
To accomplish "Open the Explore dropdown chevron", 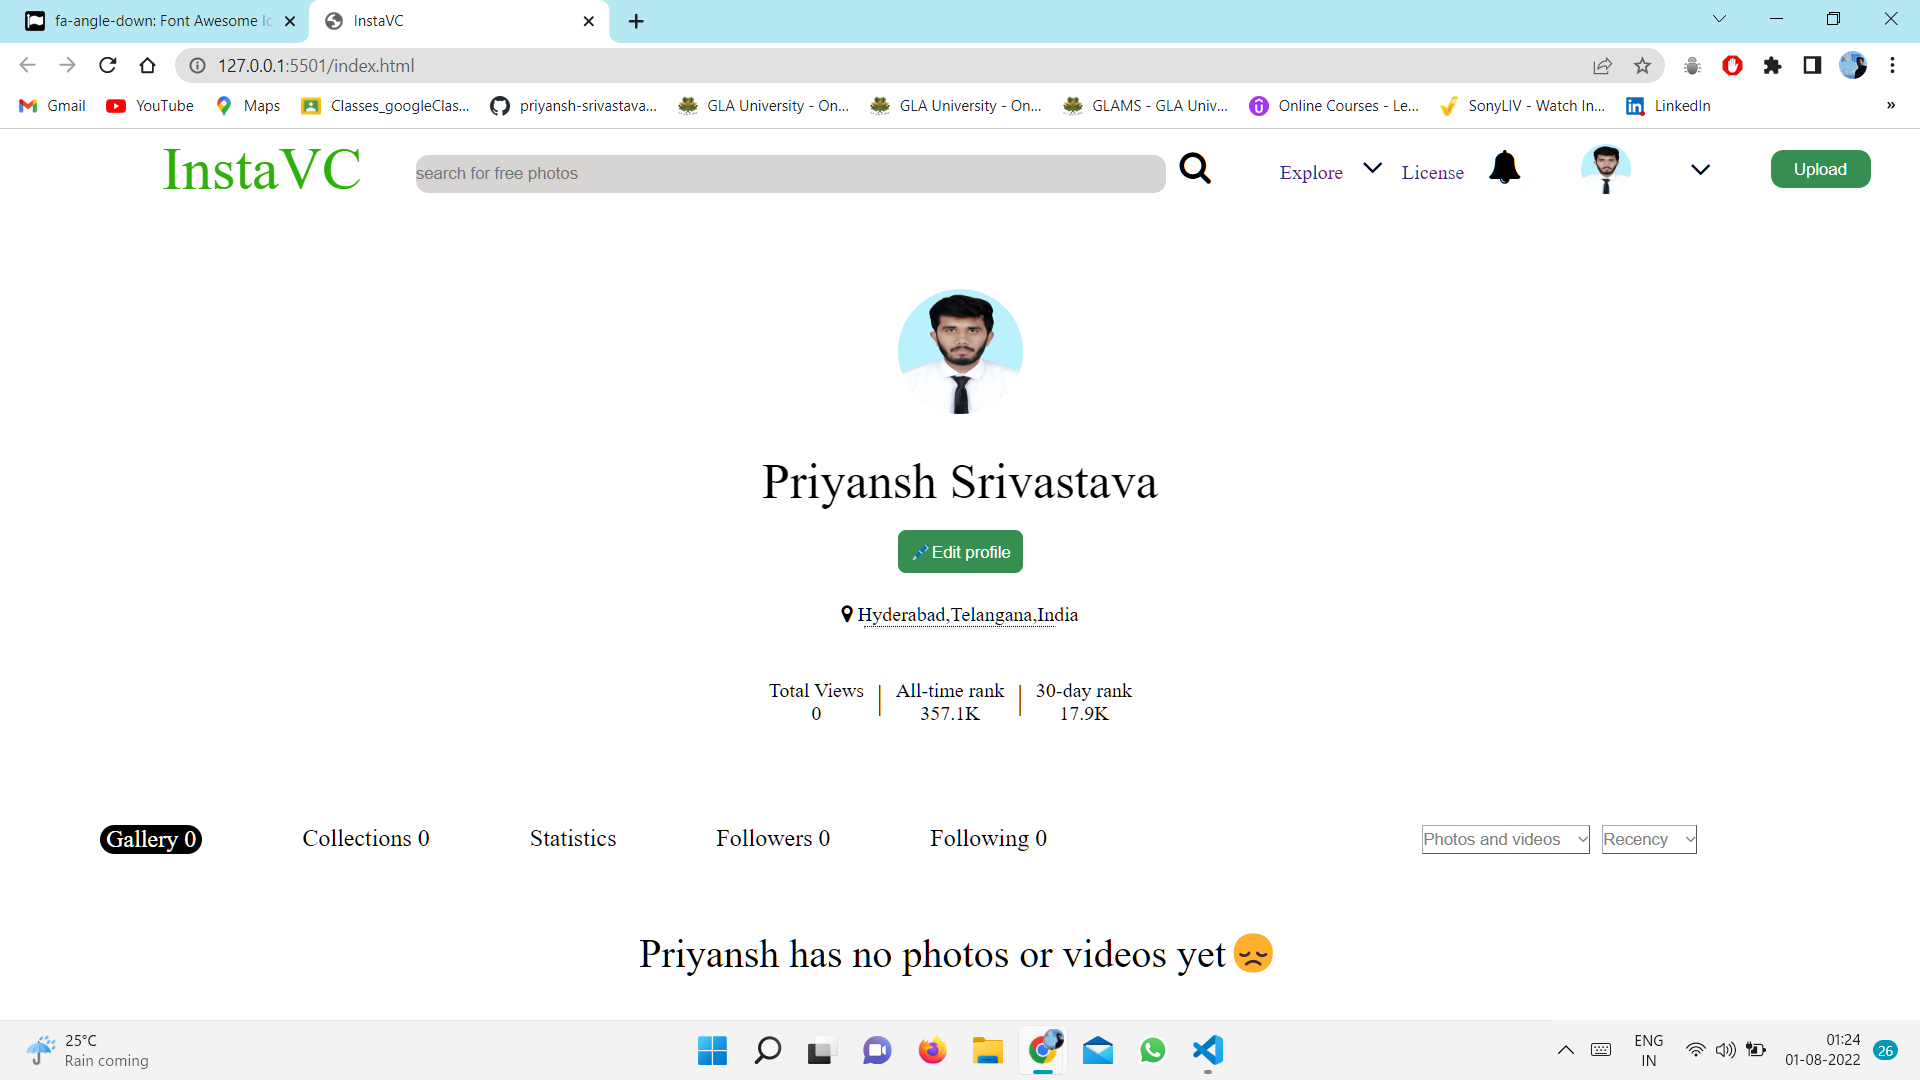I will (x=1371, y=167).
